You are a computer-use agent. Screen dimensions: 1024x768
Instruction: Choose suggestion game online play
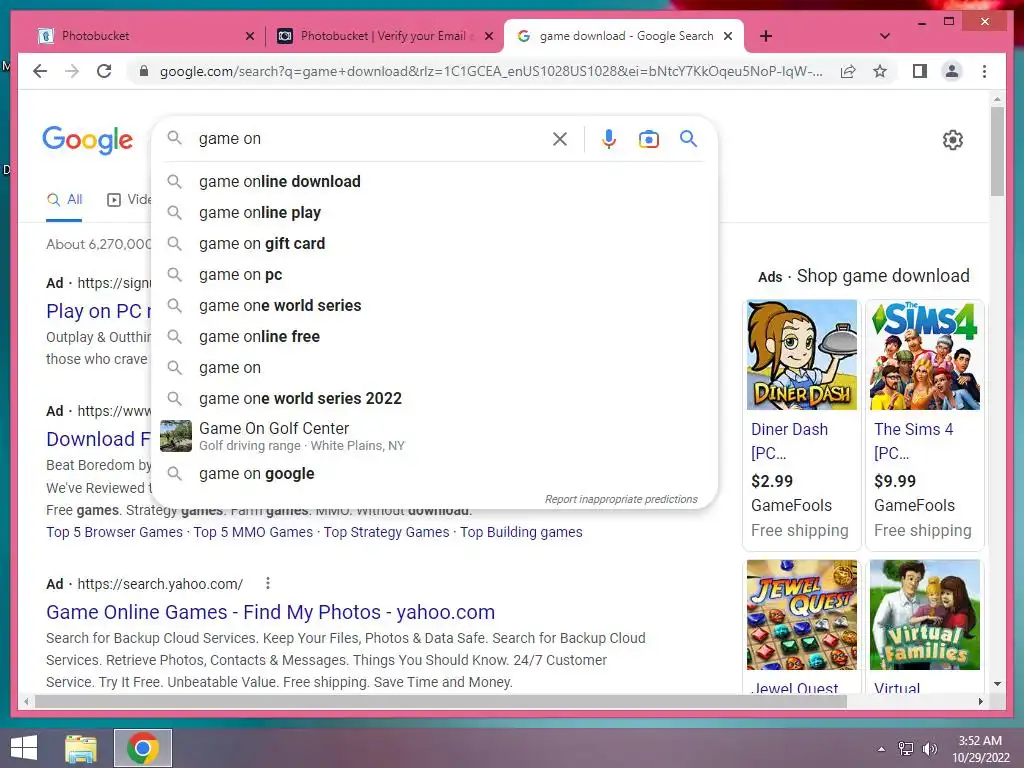click(434, 212)
